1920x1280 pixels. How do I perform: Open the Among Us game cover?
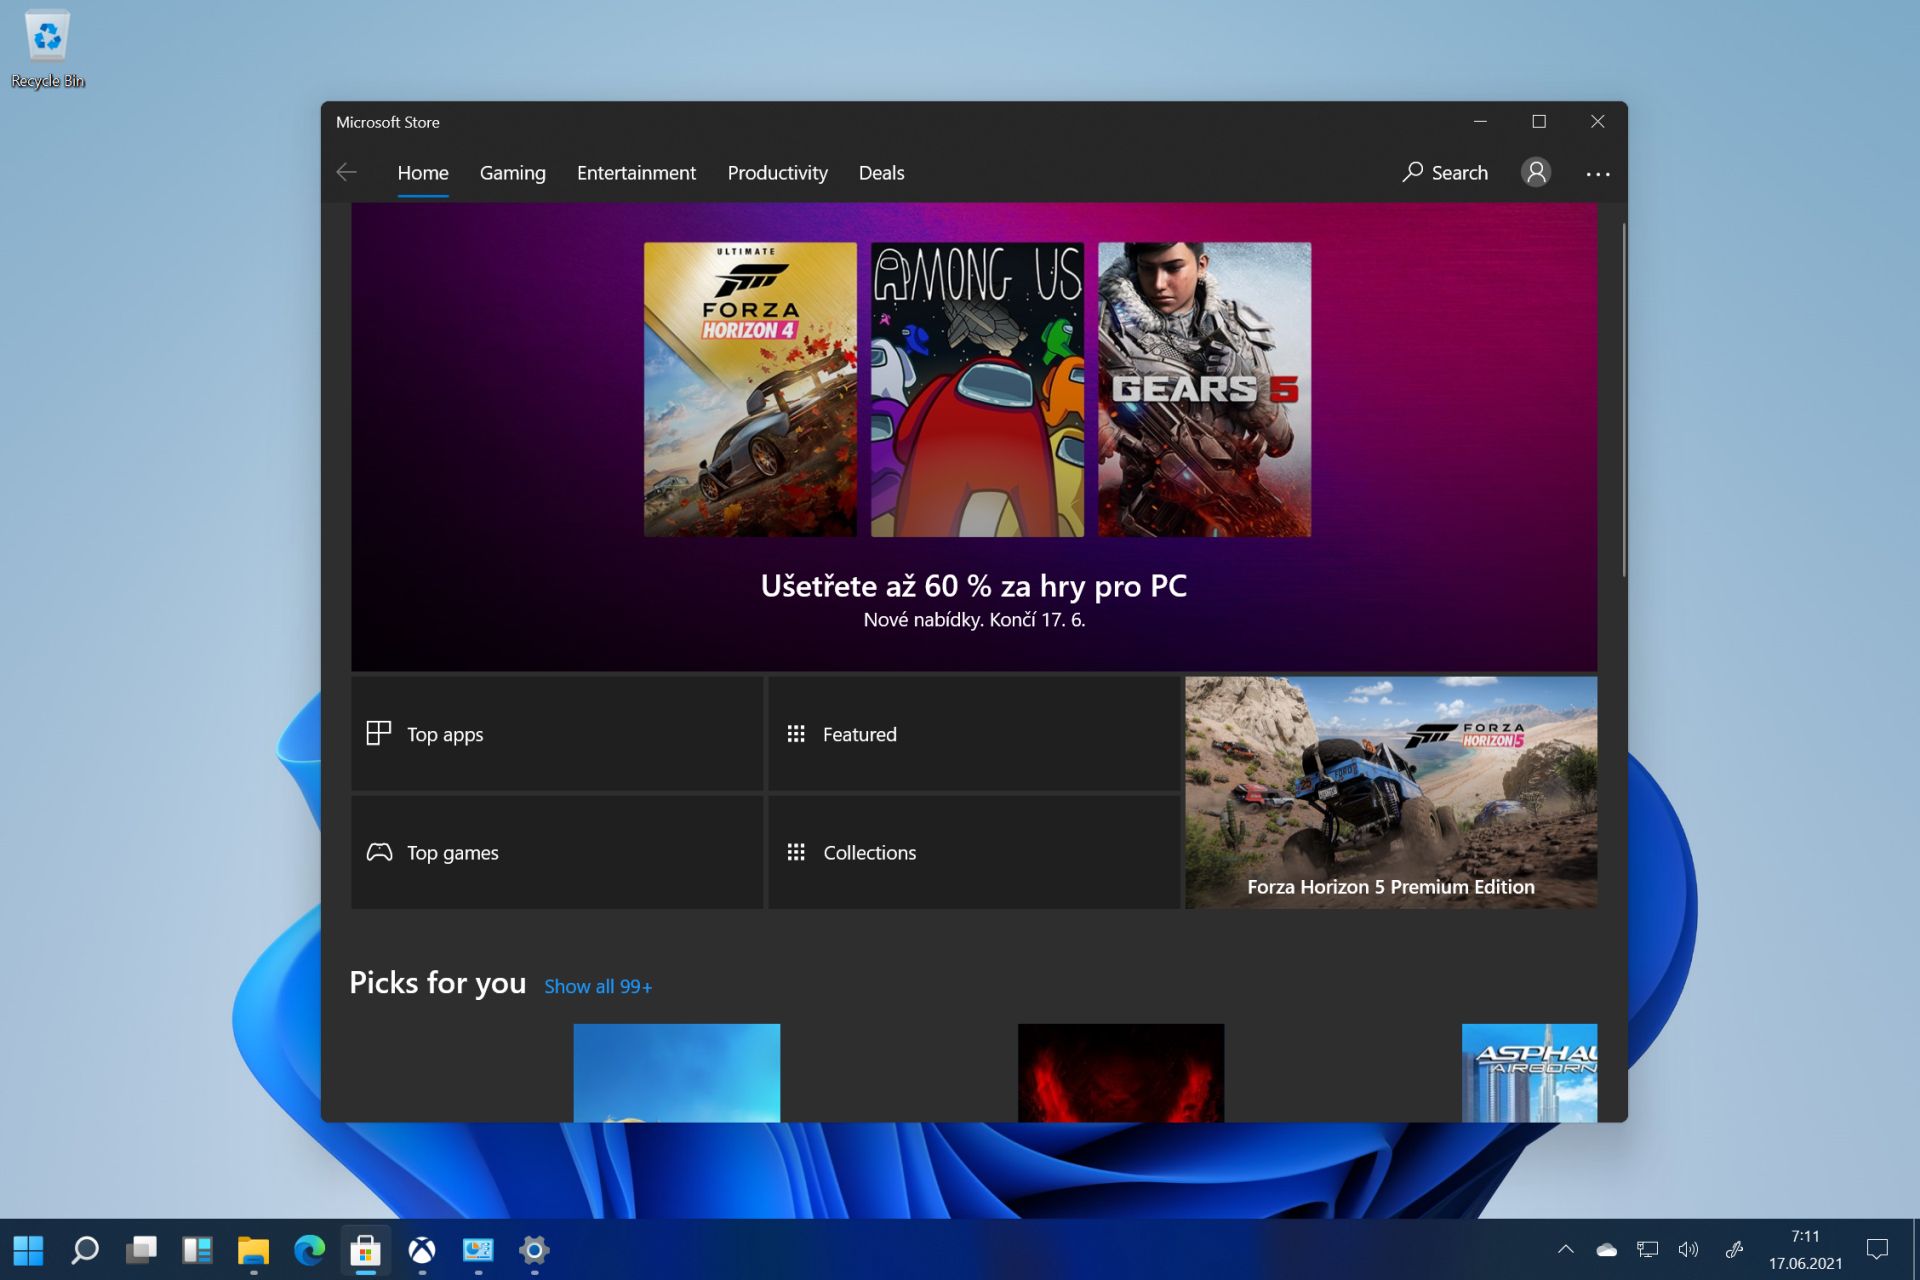click(977, 389)
